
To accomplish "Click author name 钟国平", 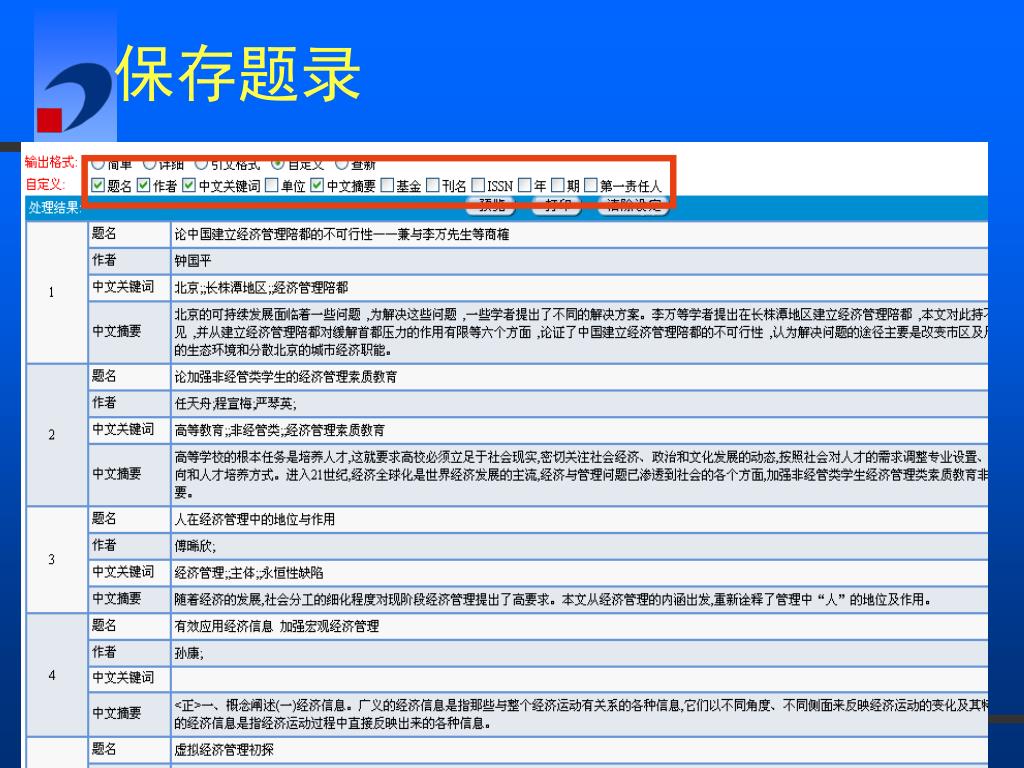I will [193, 261].
